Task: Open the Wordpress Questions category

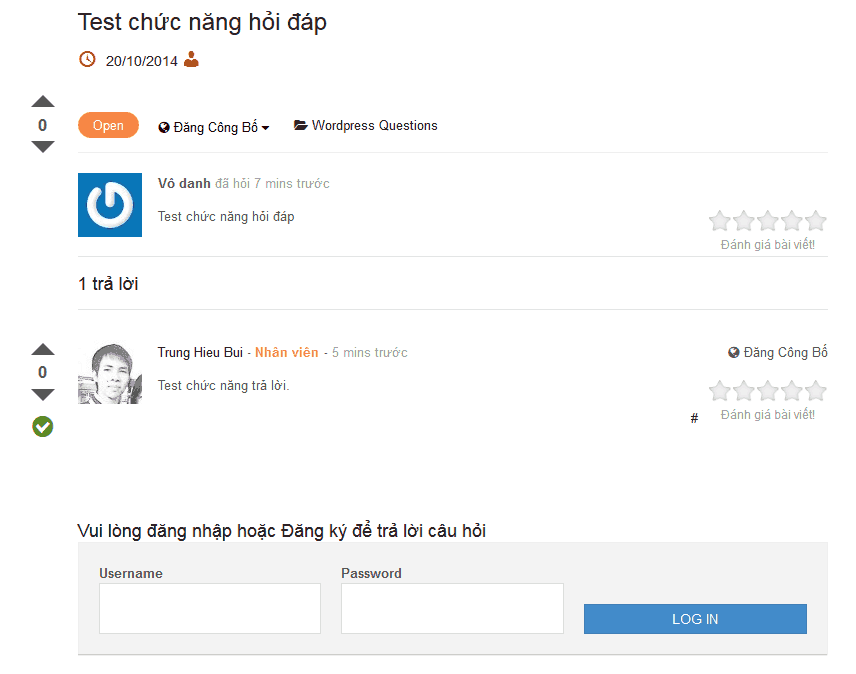Action: 373,125
